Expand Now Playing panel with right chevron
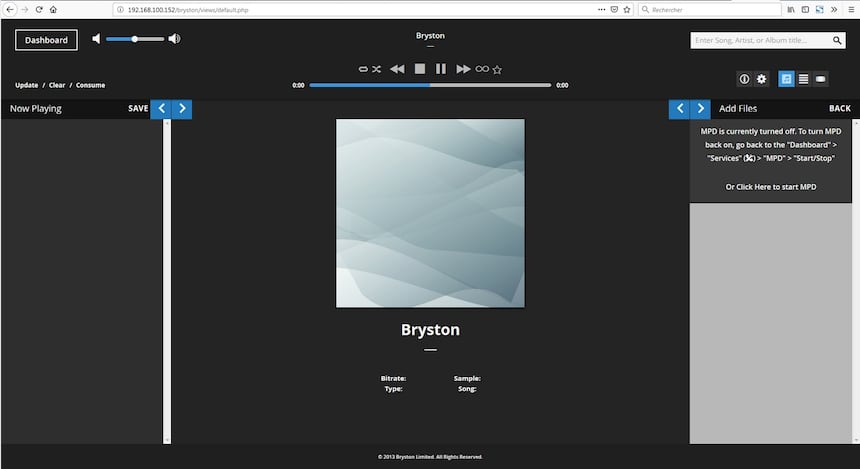Screen dimensions: 860x469 pos(182,109)
